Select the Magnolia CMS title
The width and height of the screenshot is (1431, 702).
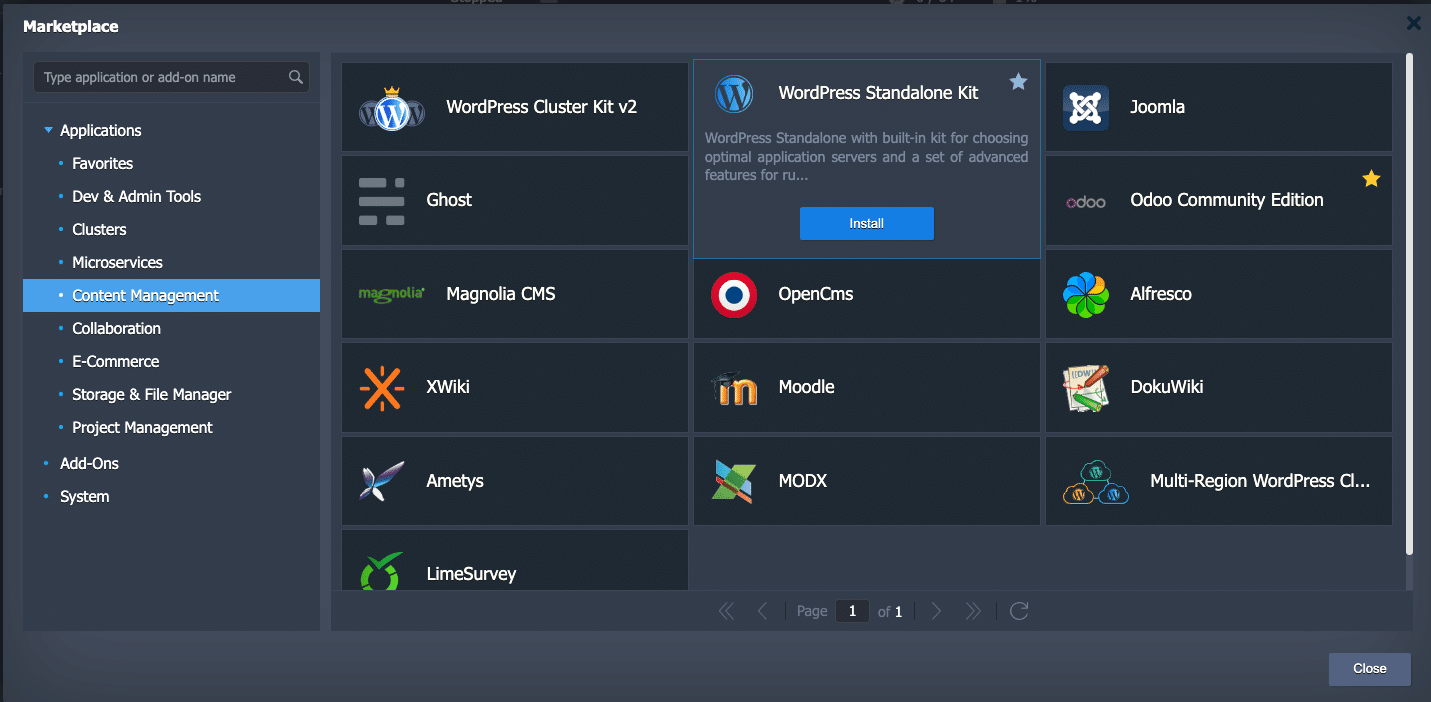coord(500,294)
